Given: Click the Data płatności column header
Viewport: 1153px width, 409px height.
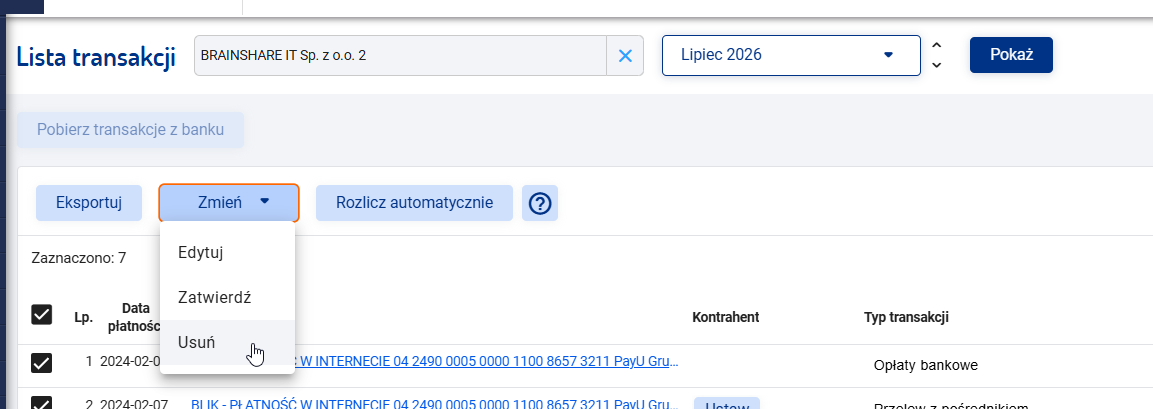Looking at the screenshot, I should [134, 316].
